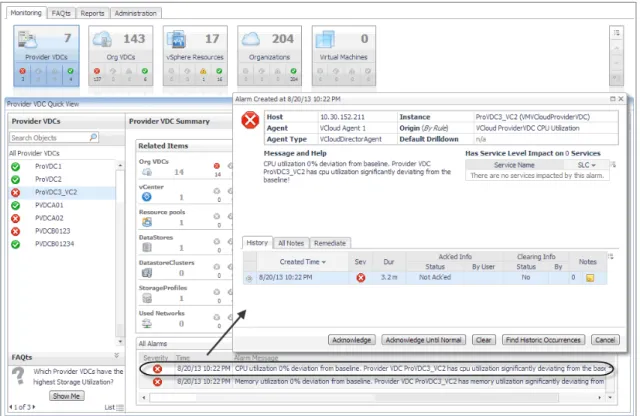Click the Org VDCs related item icon
This screenshot has height=416, width=640.
click(147, 172)
